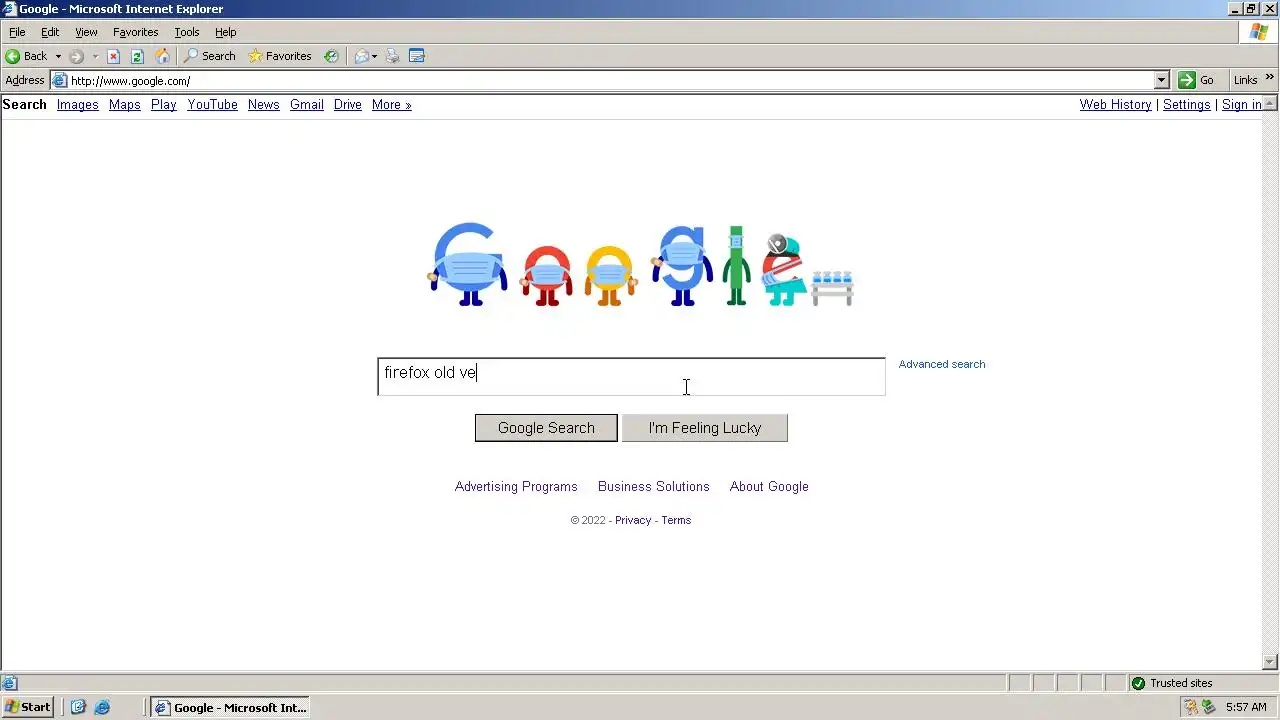Open the Tools menu
The width and height of the screenshot is (1280, 720).
(187, 32)
